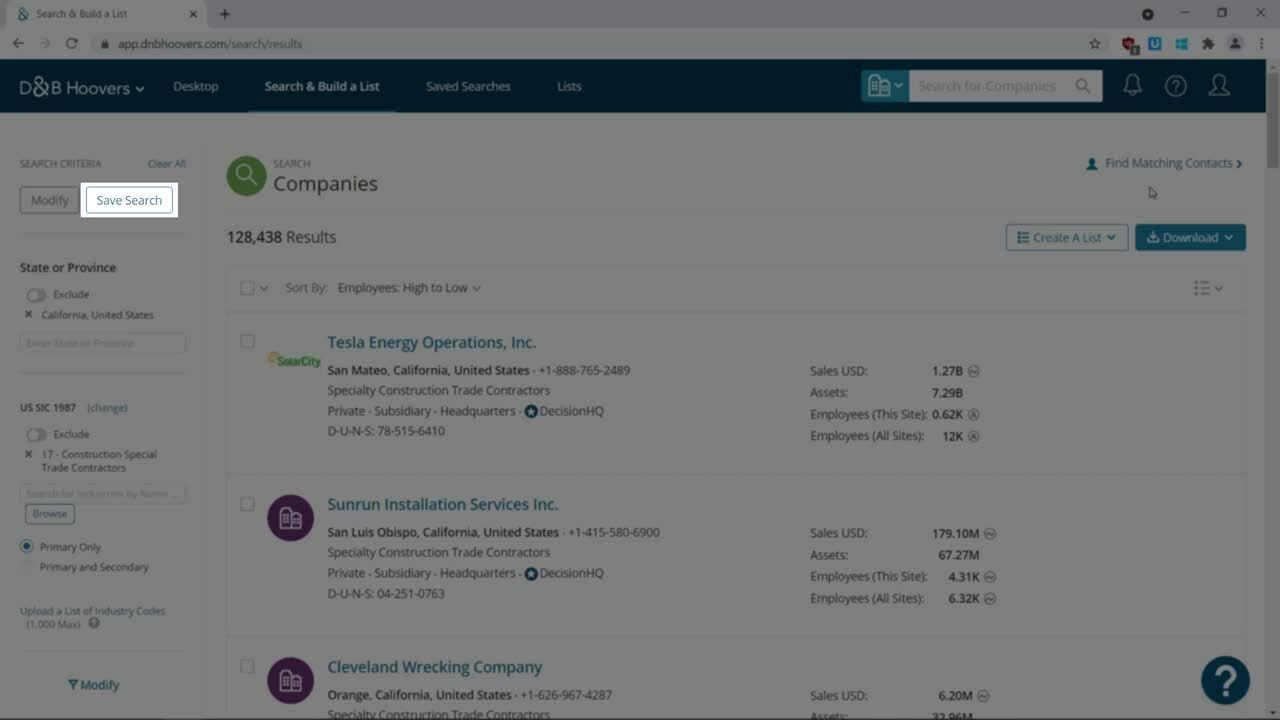1280x720 pixels.
Task: Click the bottom Modify filter link
Action: pyautogui.click(x=93, y=685)
